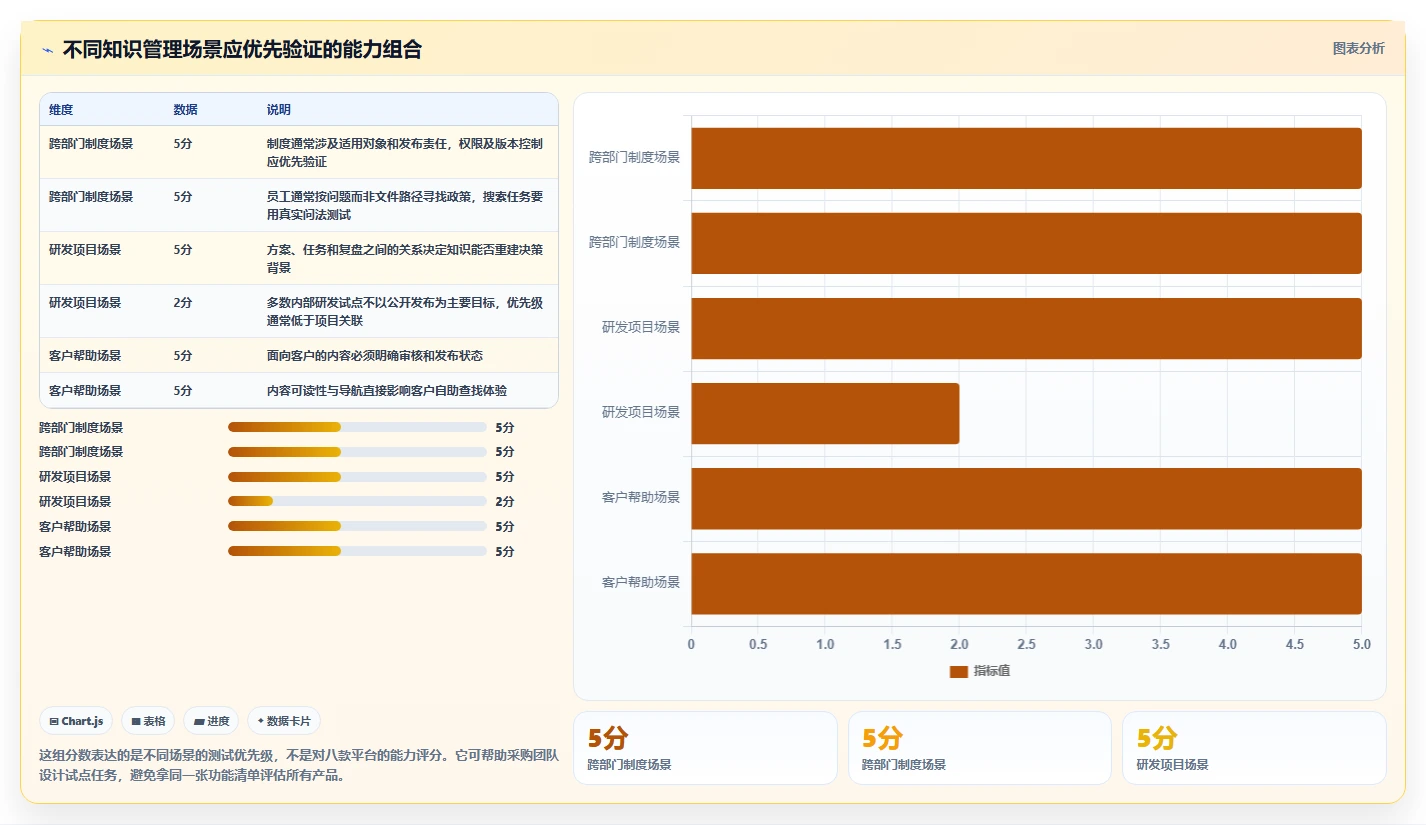Viewport: 1426px width, 825px height.
Task: Select the Chart.js chip
Action: [76, 721]
